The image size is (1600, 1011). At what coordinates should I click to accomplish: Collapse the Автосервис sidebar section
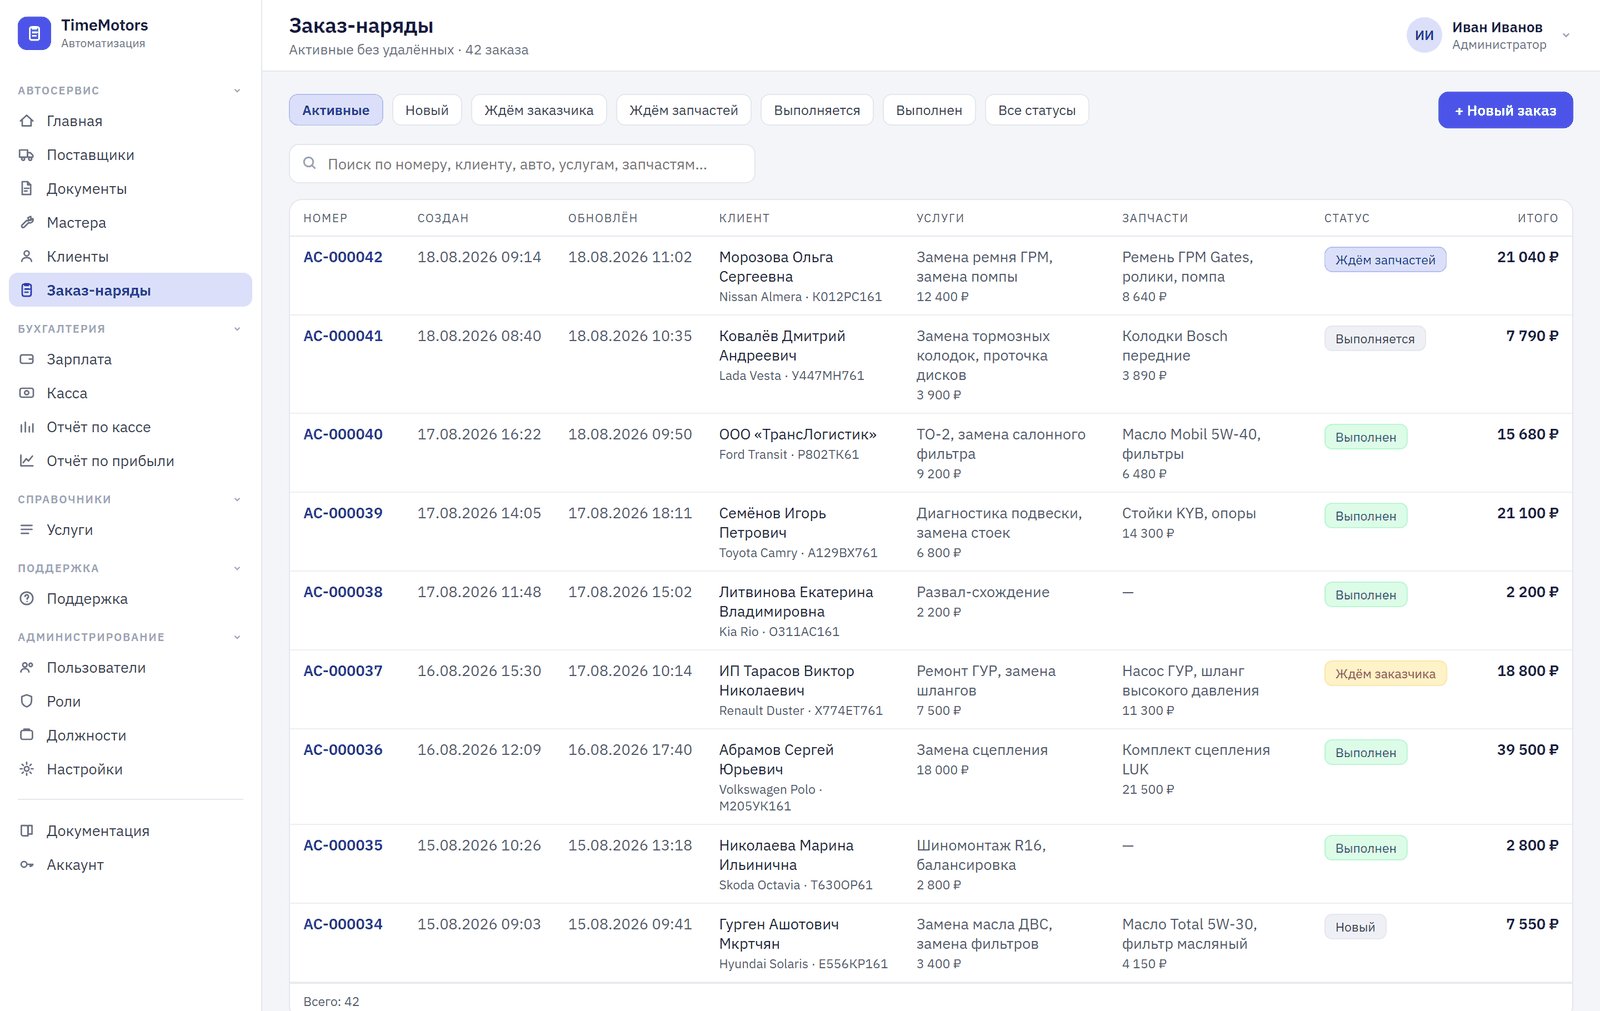[237, 91]
